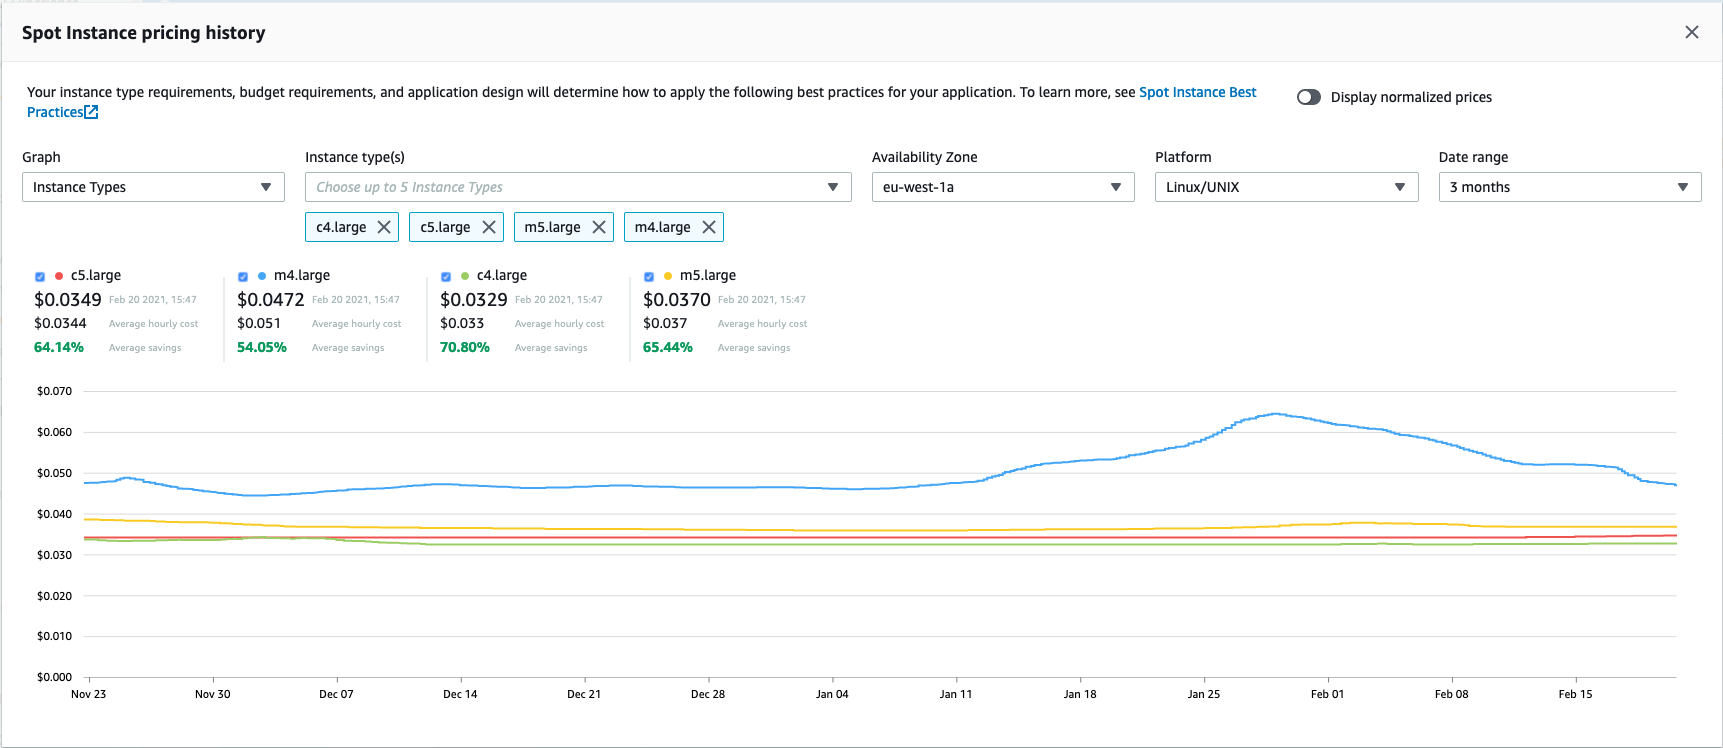The height and width of the screenshot is (748, 1723).
Task: Uncheck the c5.large legend checkbox
Action: tap(40, 277)
